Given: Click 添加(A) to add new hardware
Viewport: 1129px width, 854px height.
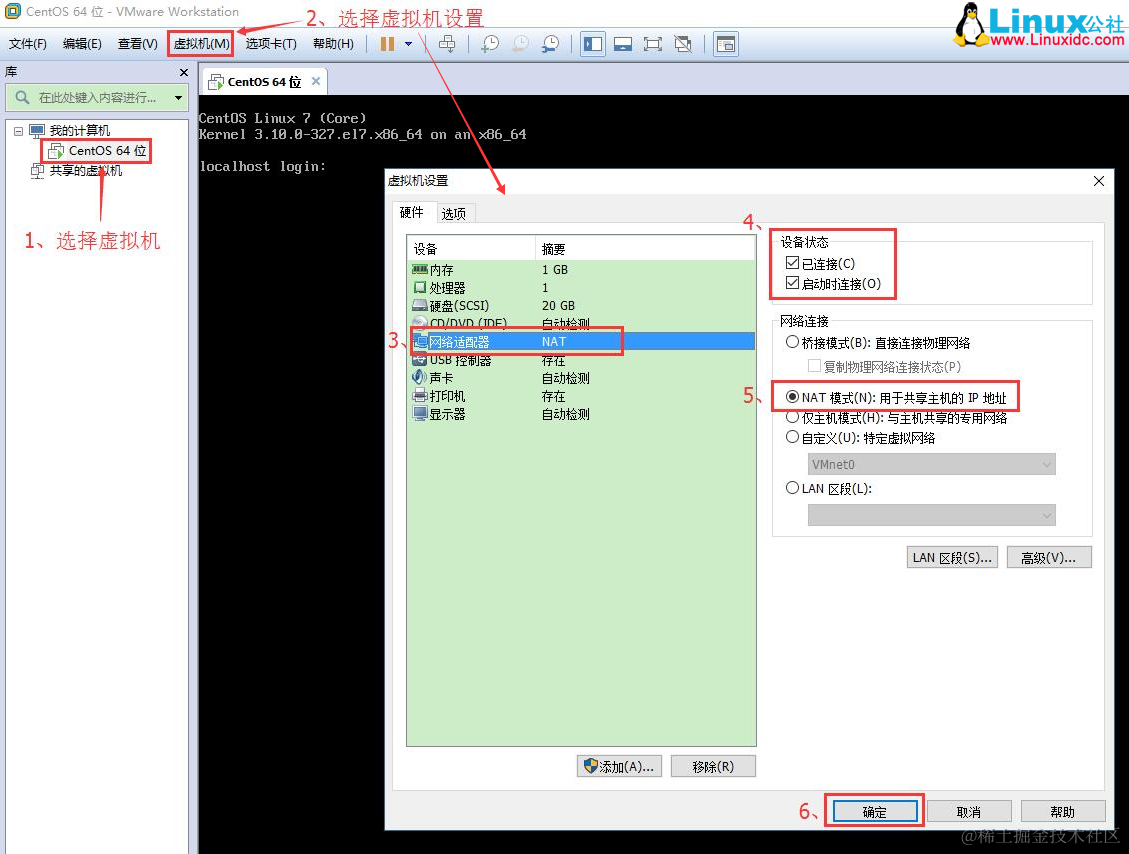Looking at the screenshot, I should [x=619, y=765].
